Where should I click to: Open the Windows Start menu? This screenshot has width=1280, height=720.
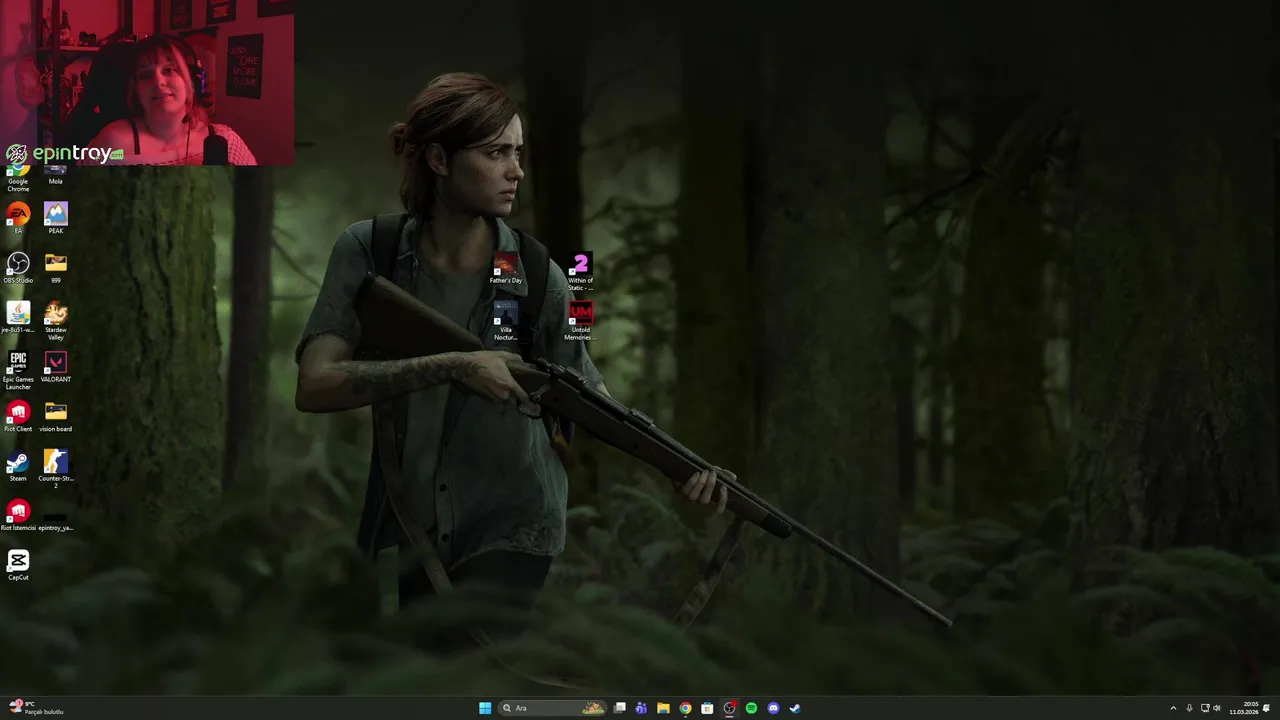click(x=485, y=708)
